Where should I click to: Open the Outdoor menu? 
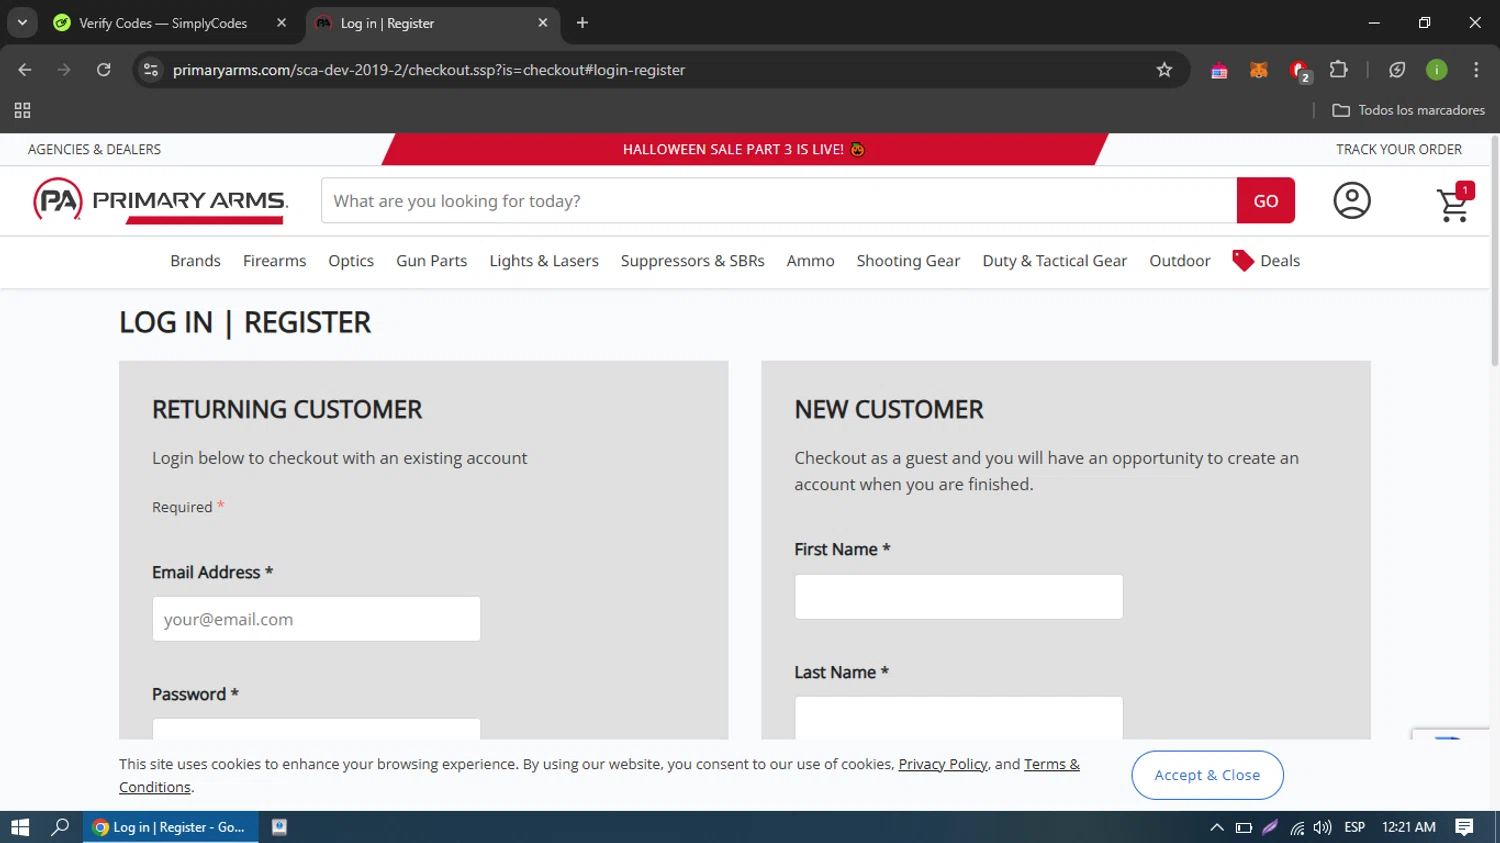1179,261
